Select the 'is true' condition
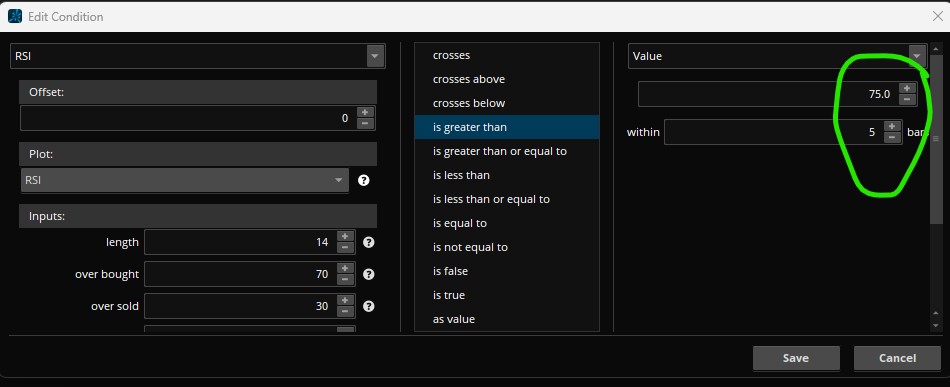 point(507,295)
